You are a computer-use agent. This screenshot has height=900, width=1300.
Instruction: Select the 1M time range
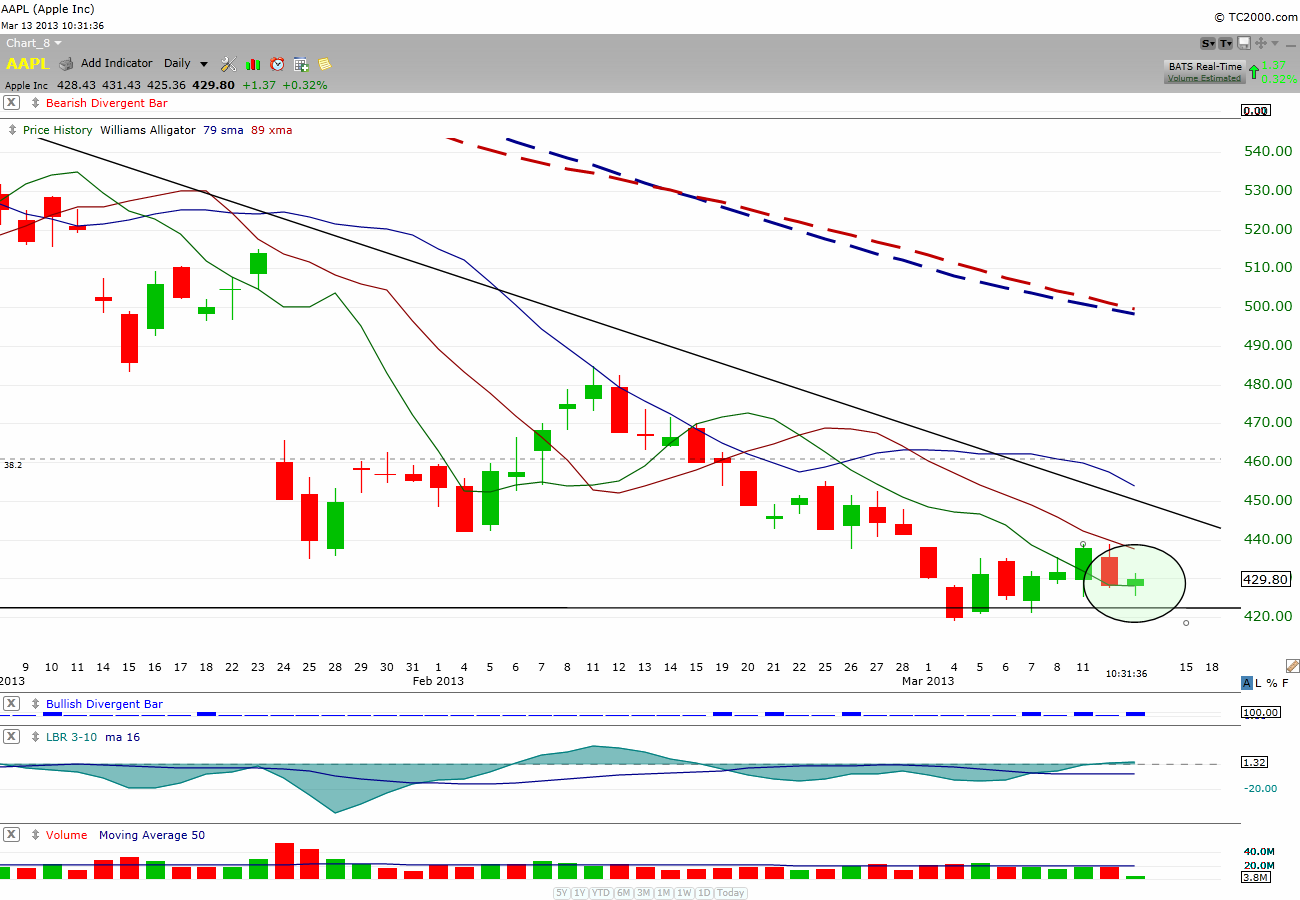point(663,893)
